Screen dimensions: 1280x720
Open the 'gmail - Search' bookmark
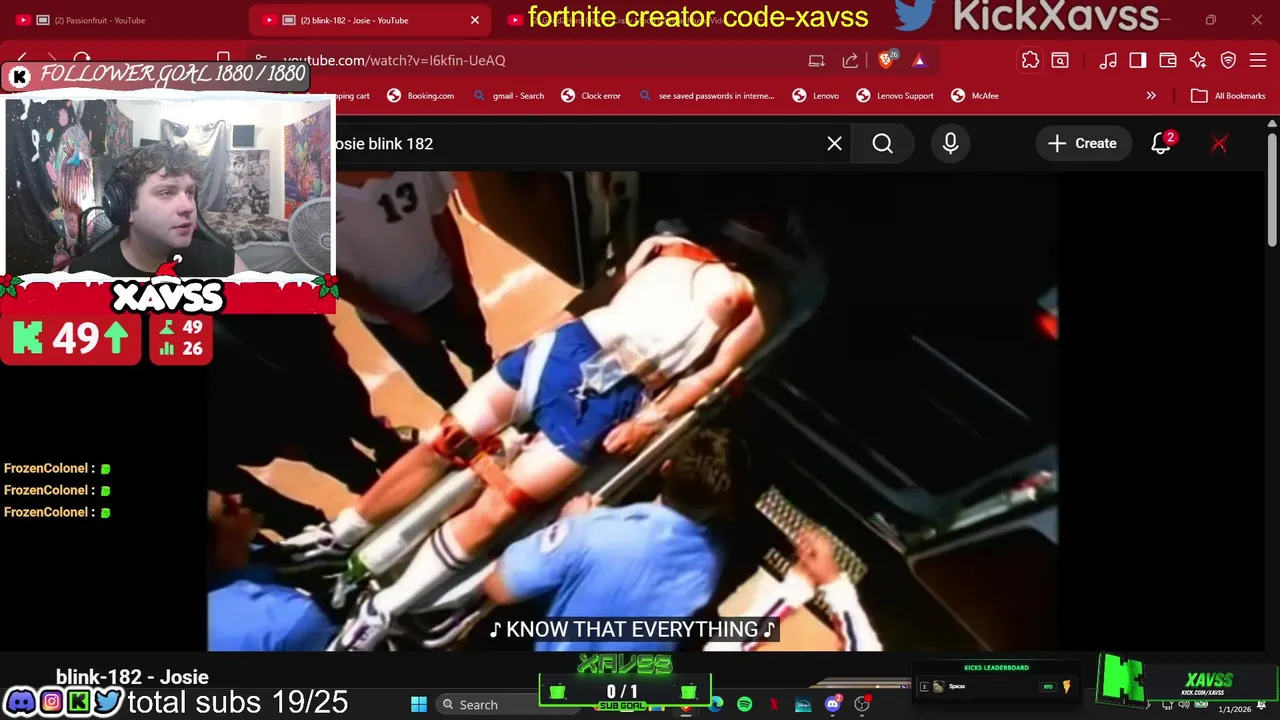(509, 96)
